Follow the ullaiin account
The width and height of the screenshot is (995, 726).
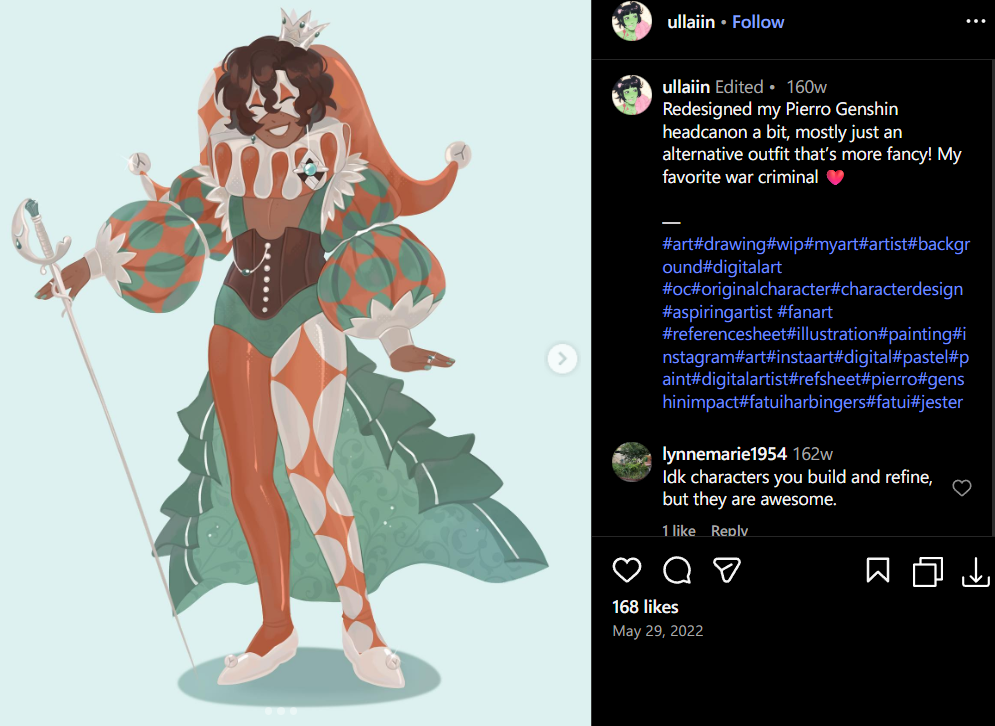[758, 22]
